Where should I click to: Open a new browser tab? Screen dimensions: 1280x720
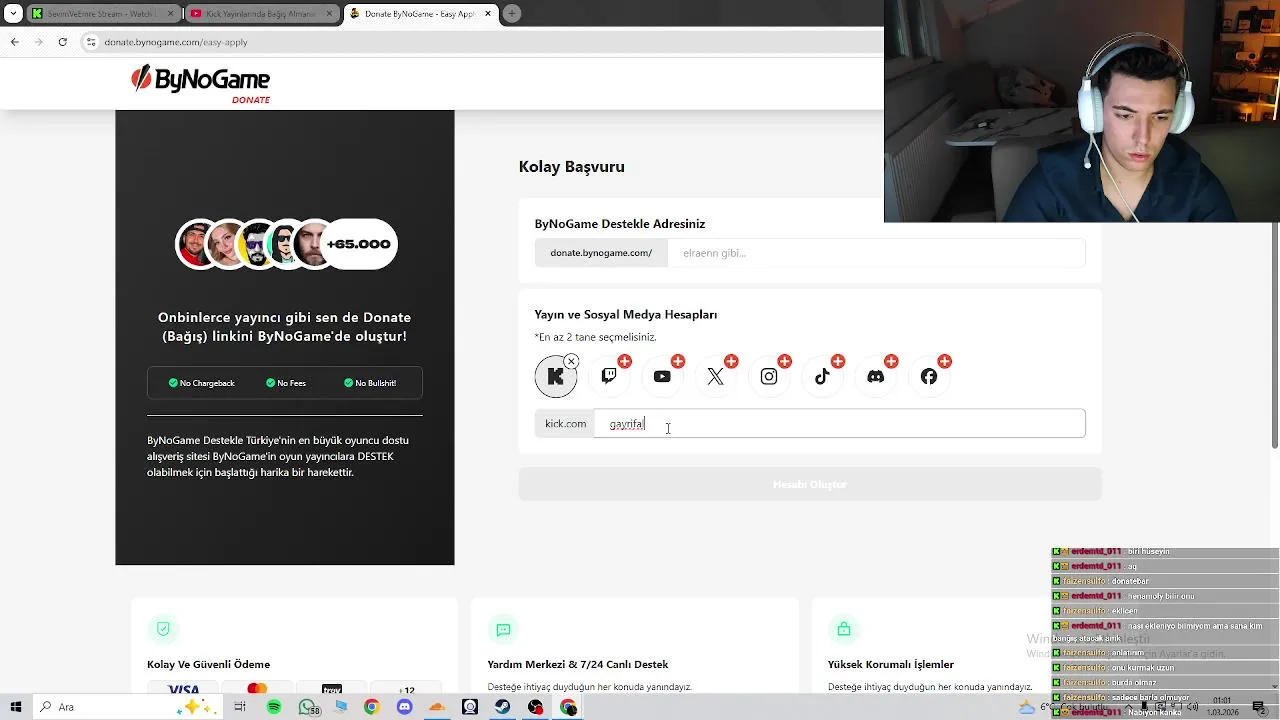tap(512, 14)
